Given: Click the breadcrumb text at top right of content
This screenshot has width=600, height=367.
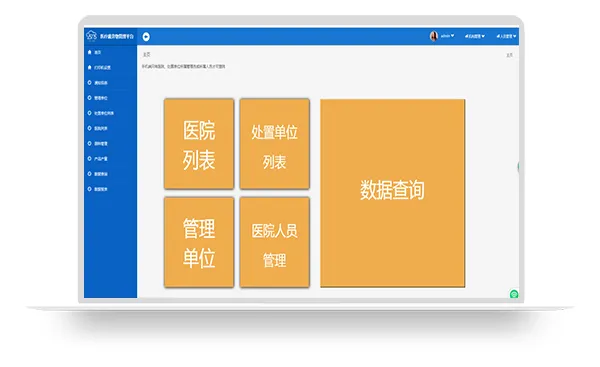Looking at the screenshot, I should [509, 55].
